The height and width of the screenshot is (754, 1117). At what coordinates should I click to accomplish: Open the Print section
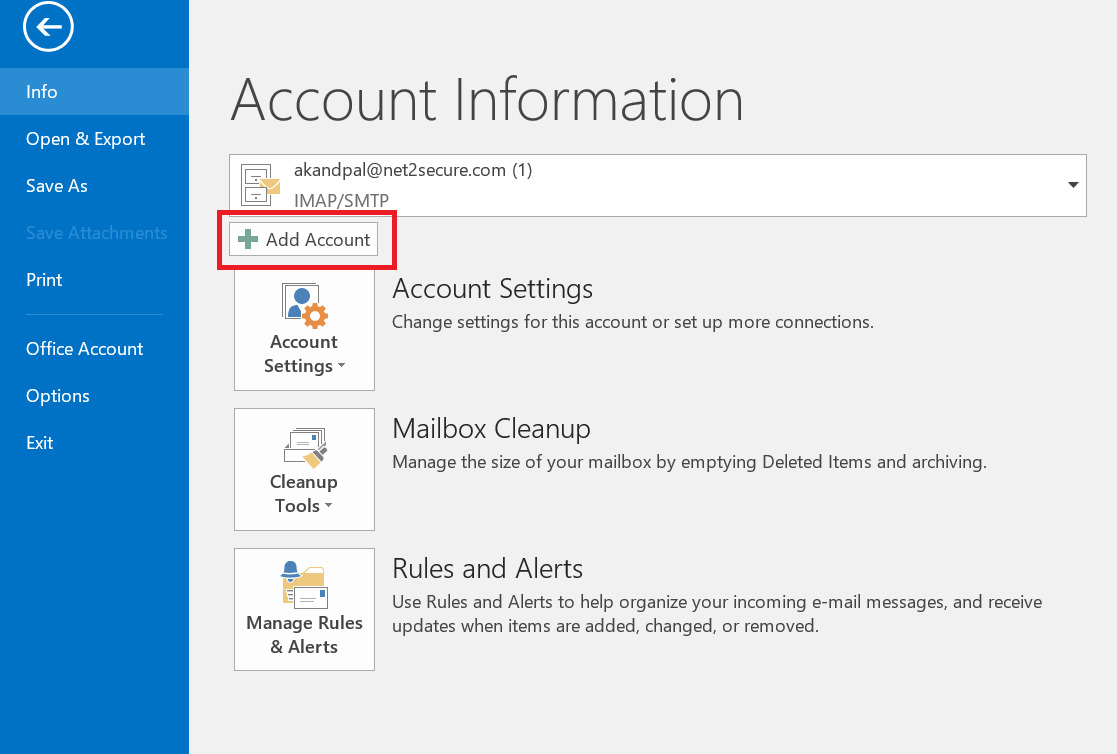[x=44, y=279]
